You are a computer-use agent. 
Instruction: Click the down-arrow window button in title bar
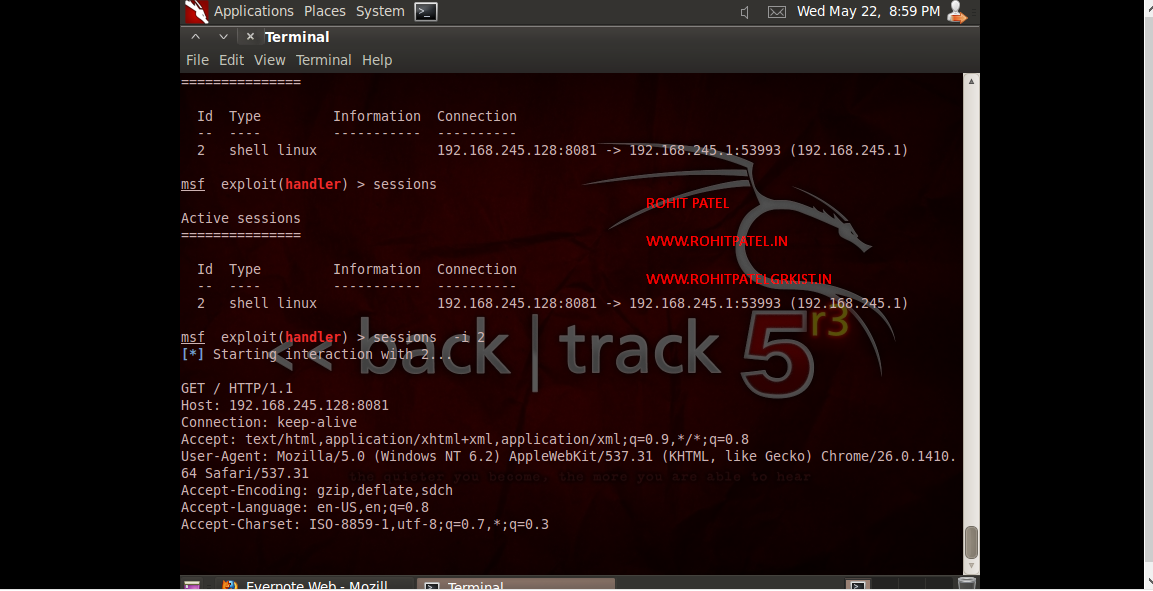(223, 36)
